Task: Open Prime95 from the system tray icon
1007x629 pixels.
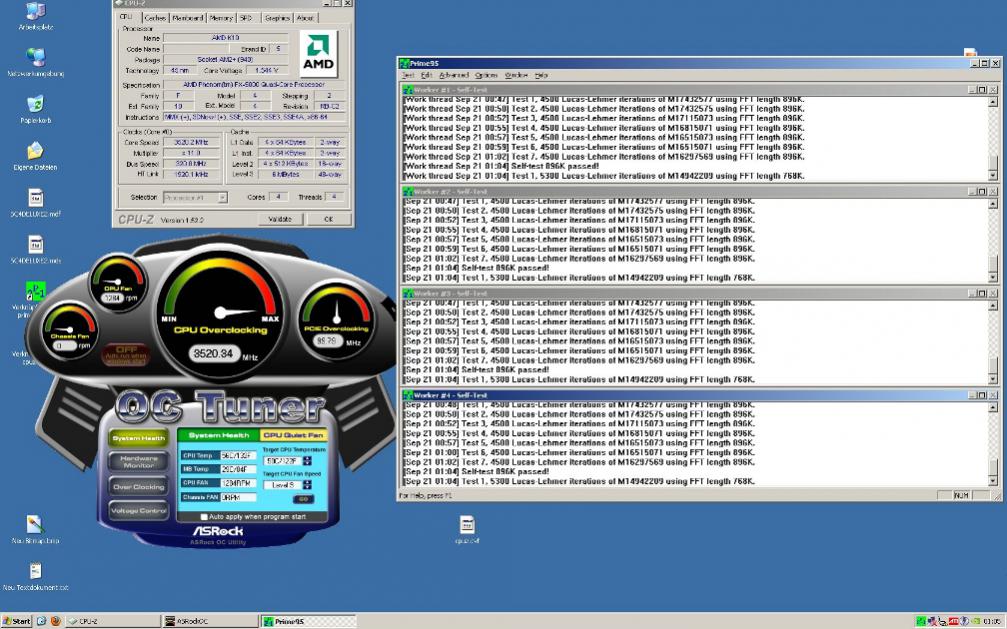Action: (922, 621)
